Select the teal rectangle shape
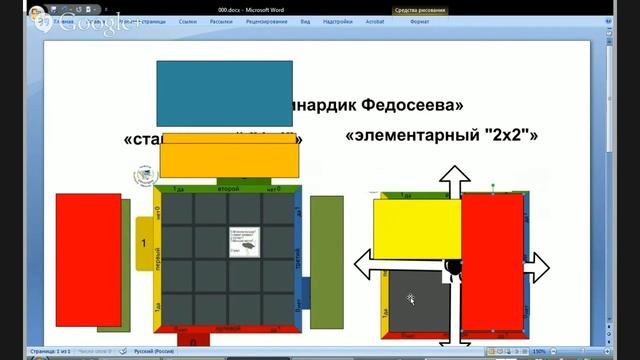The image size is (640, 360). 224,93
